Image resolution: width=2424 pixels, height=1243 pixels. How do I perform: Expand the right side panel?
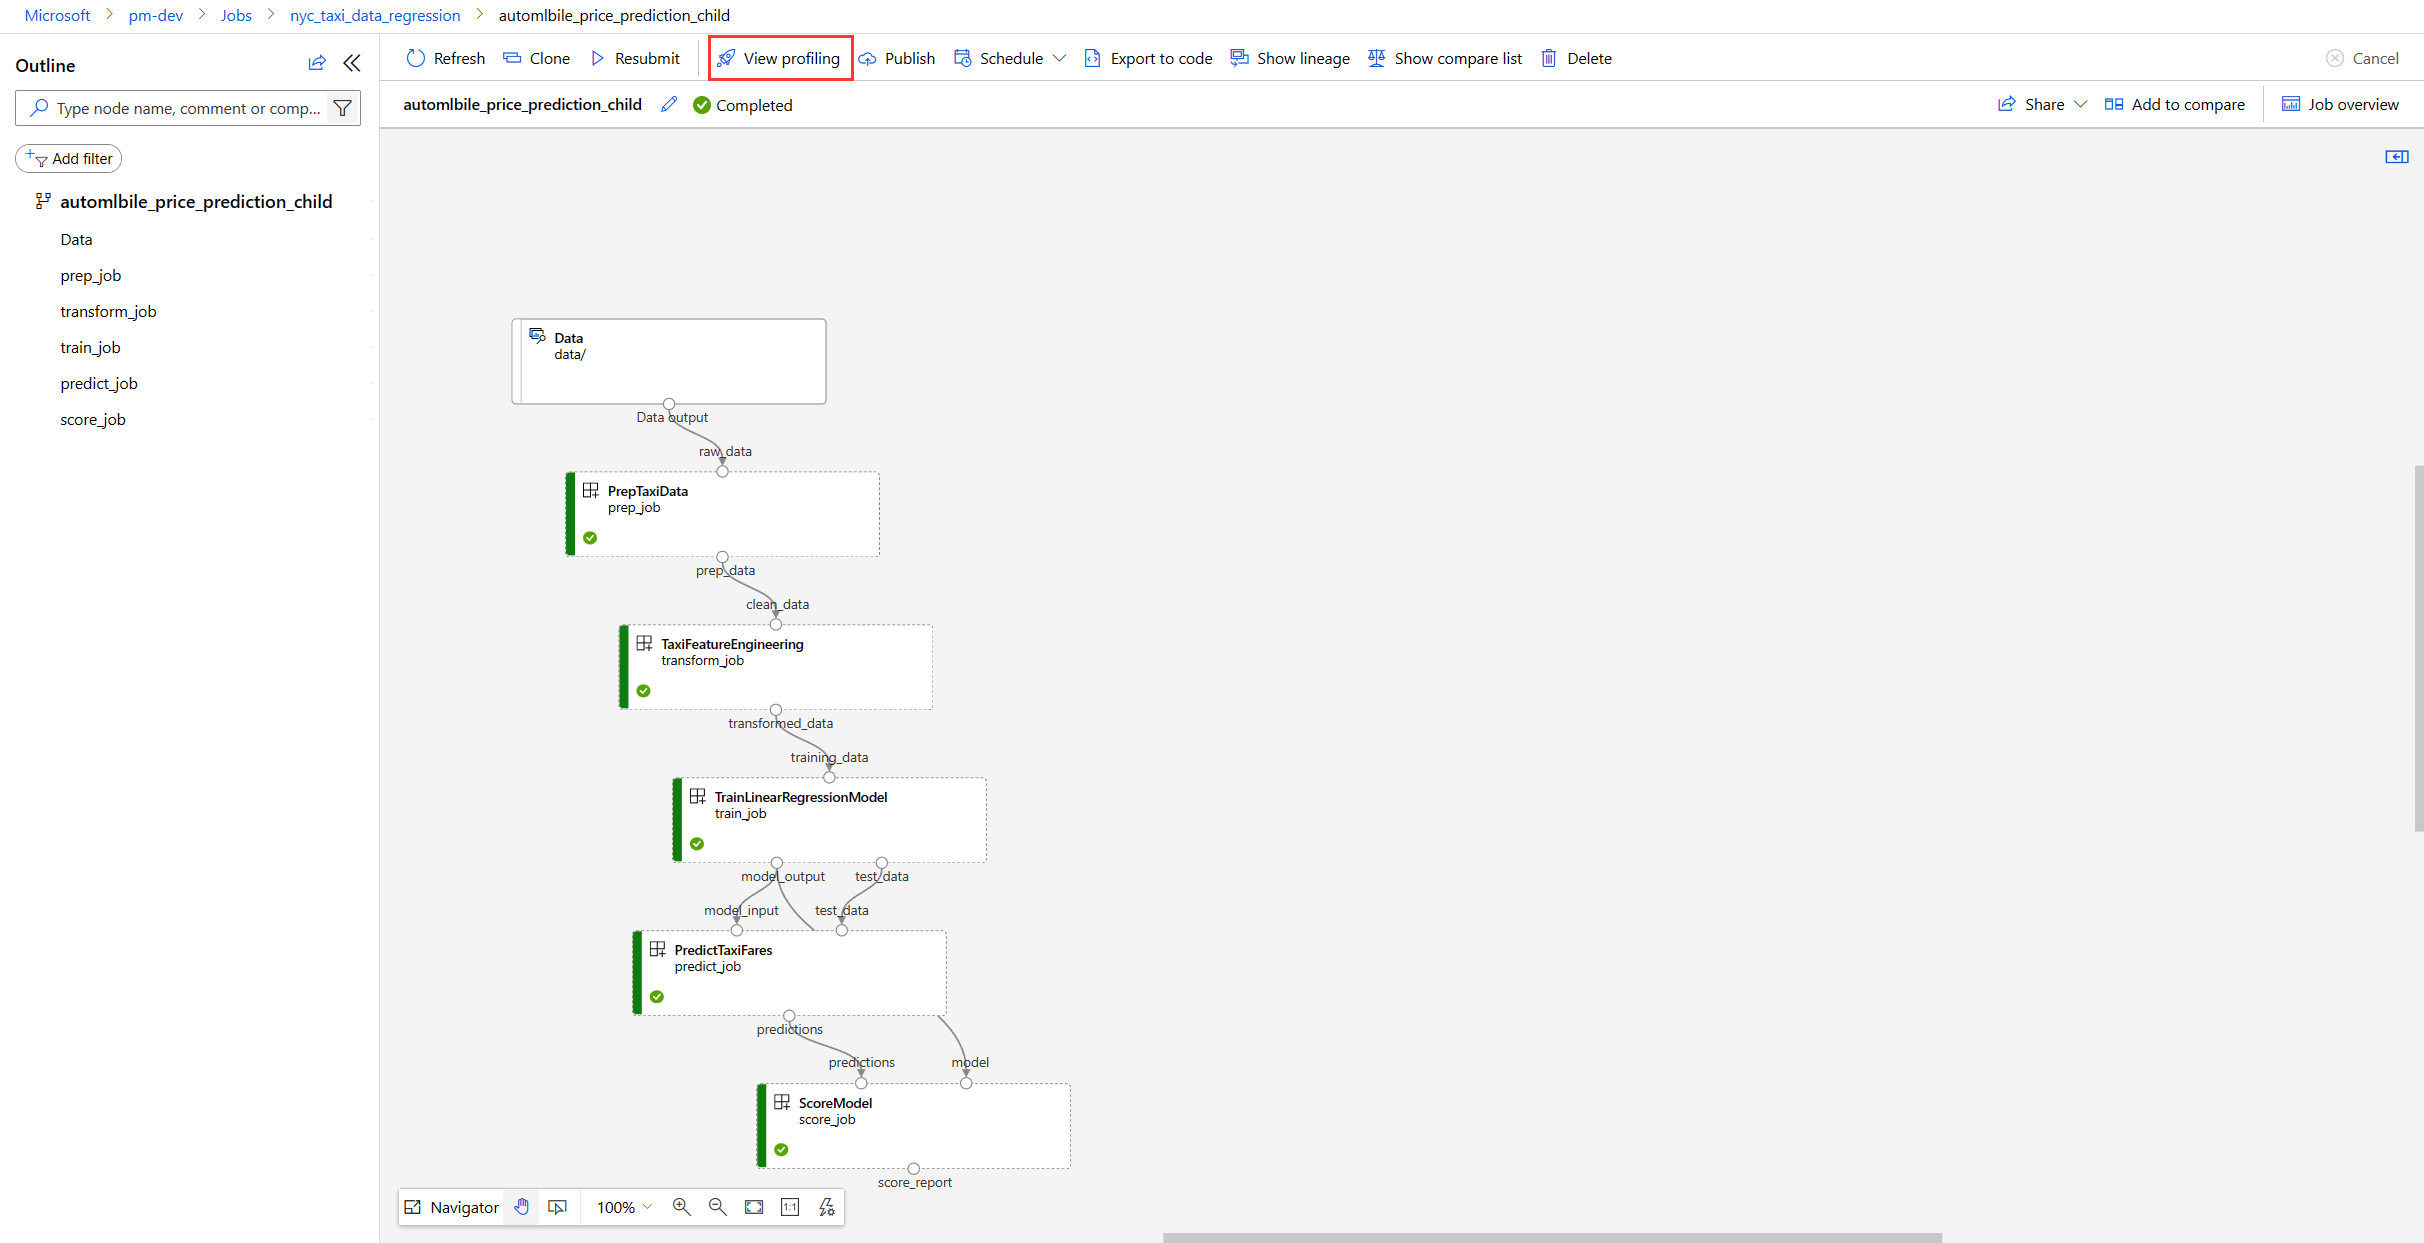point(2397,157)
